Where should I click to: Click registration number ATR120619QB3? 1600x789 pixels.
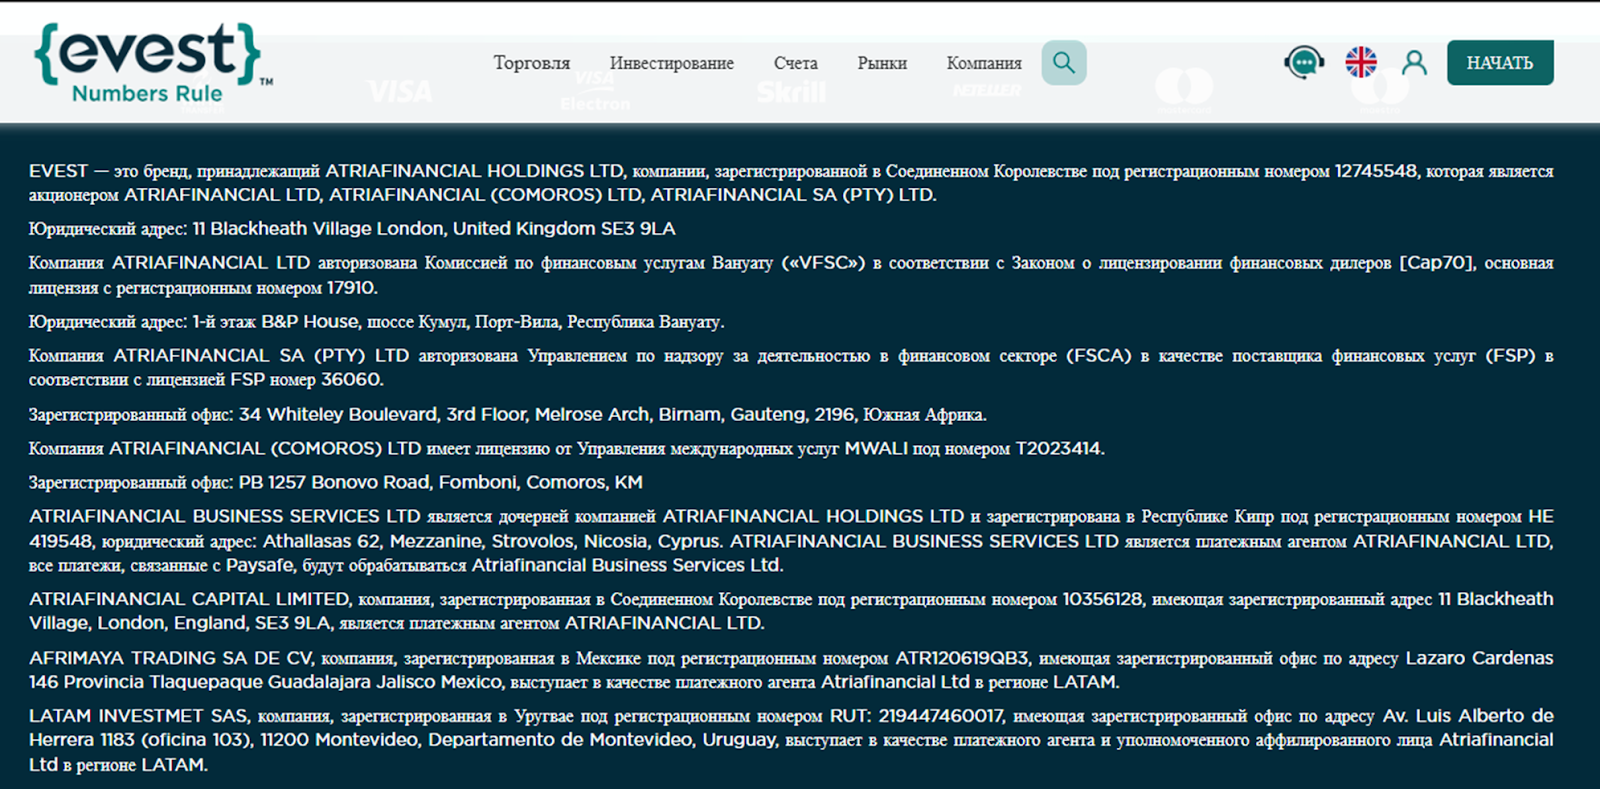[x=962, y=658]
